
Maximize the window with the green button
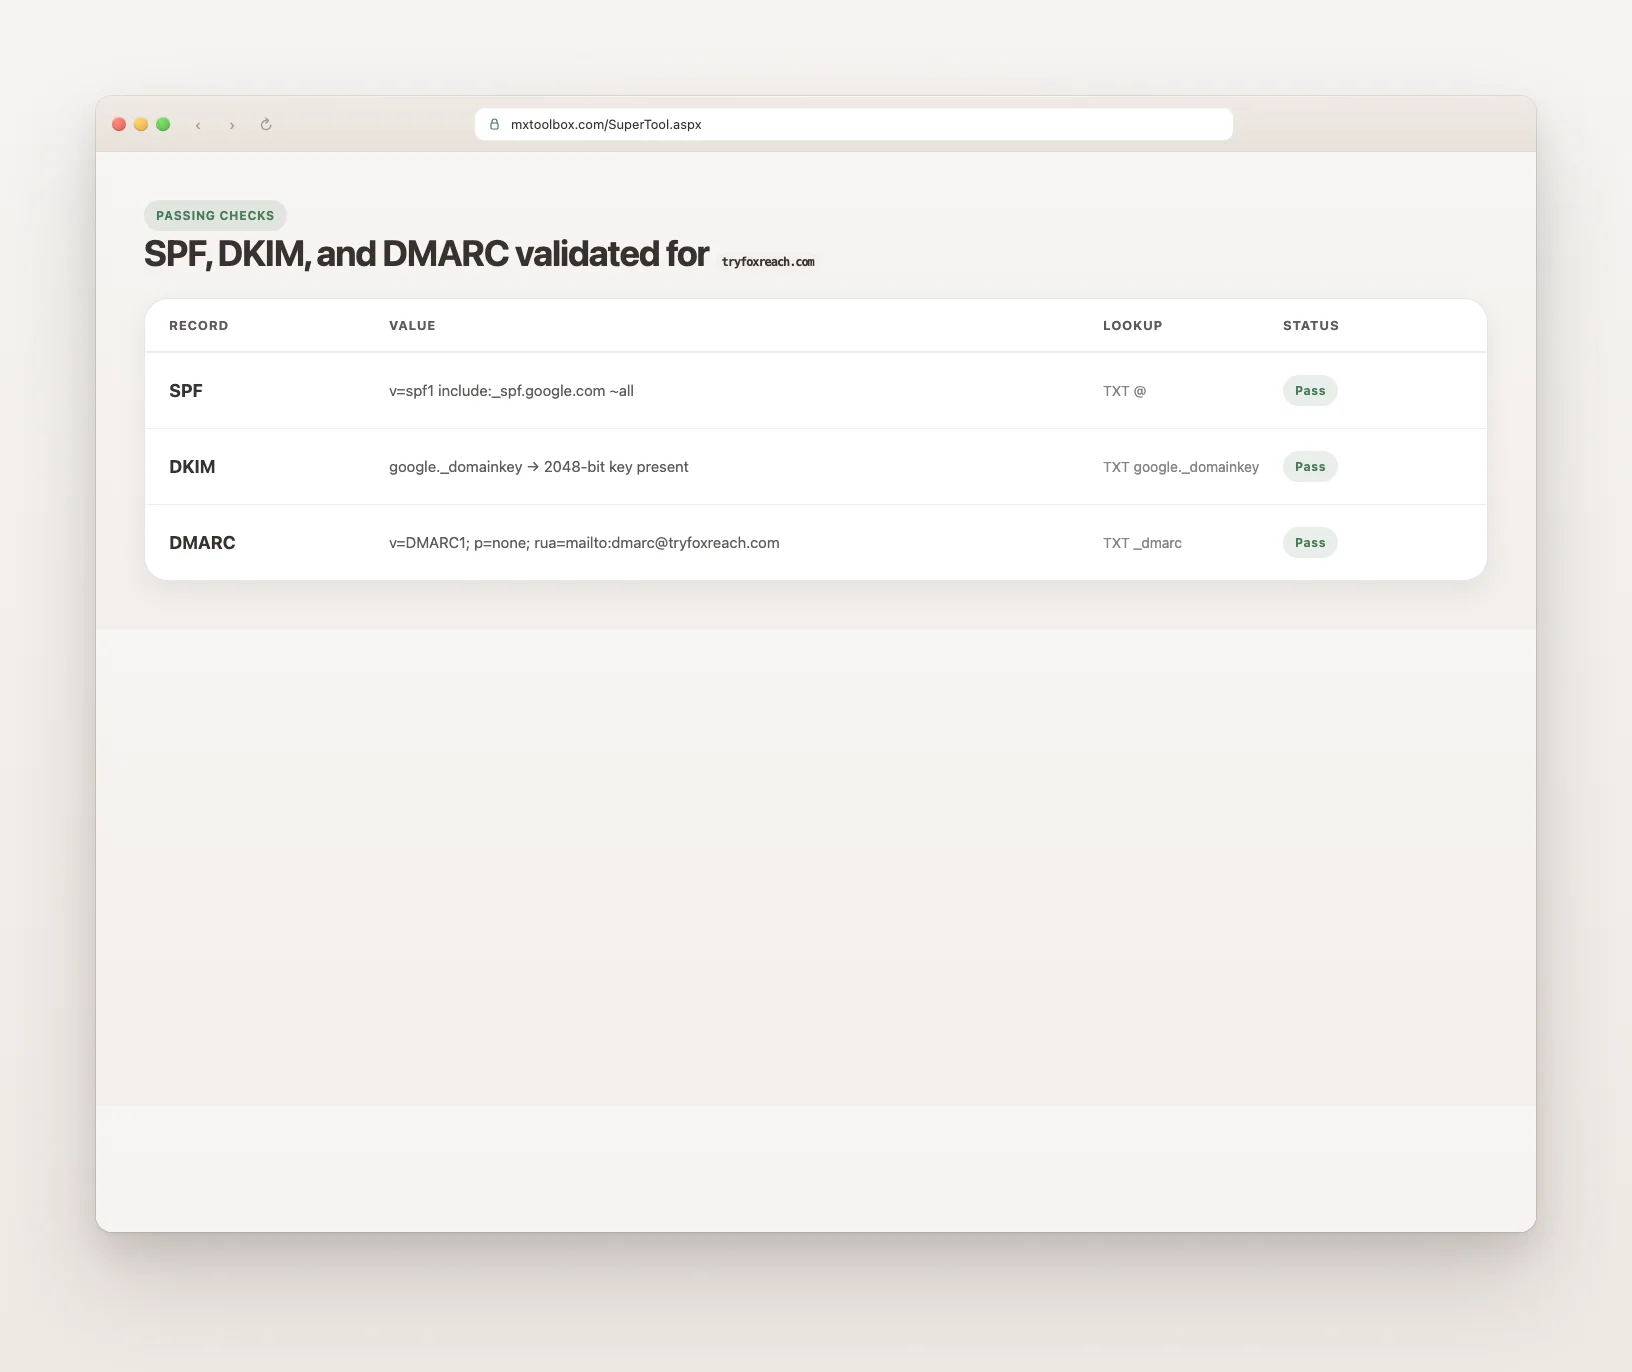(x=163, y=124)
